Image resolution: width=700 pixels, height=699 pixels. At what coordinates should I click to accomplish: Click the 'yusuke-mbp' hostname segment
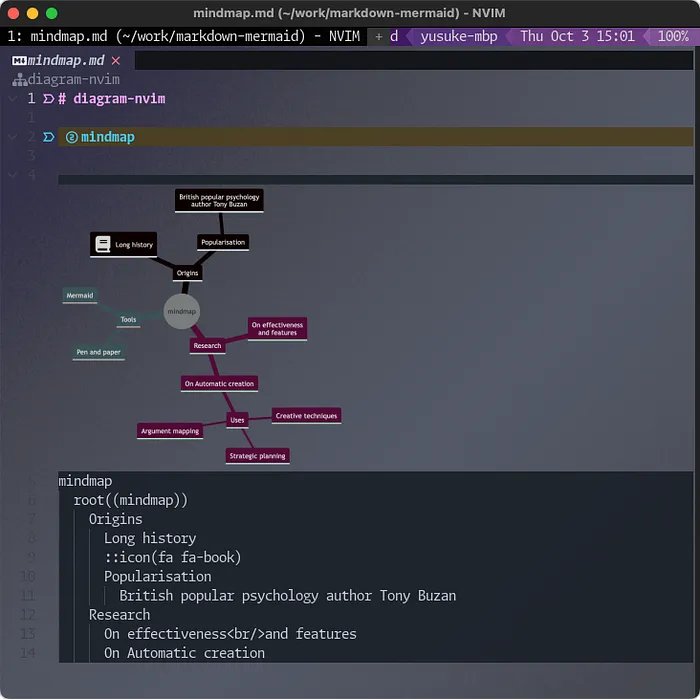(x=459, y=36)
